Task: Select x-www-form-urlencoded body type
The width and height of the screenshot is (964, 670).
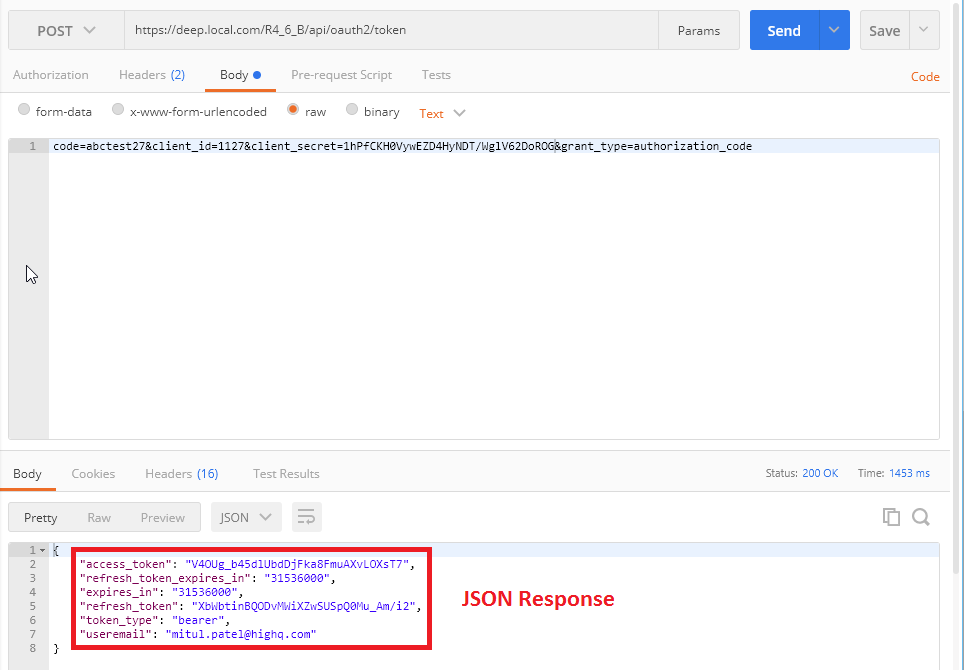Action: (x=118, y=111)
